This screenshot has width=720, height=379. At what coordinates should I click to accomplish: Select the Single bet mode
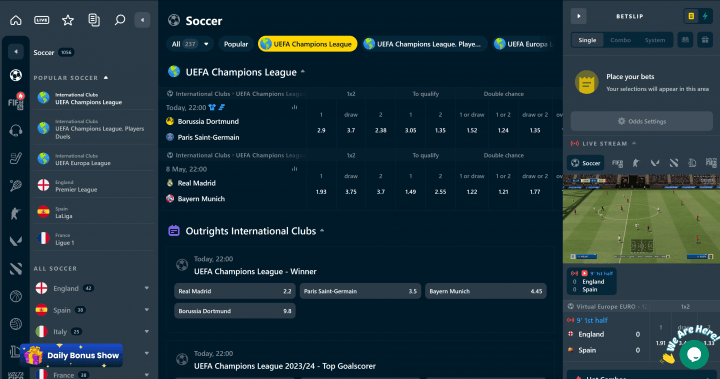click(x=587, y=40)
